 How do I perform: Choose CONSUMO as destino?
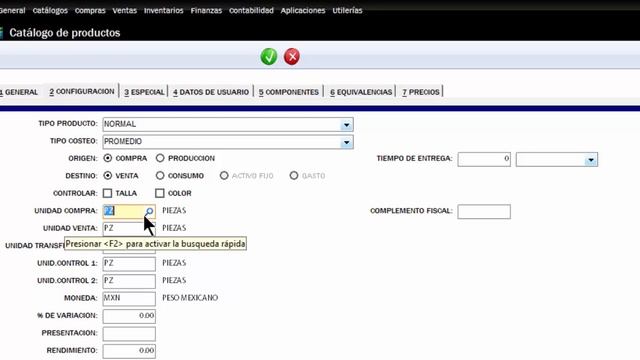(x=160, y=176)
